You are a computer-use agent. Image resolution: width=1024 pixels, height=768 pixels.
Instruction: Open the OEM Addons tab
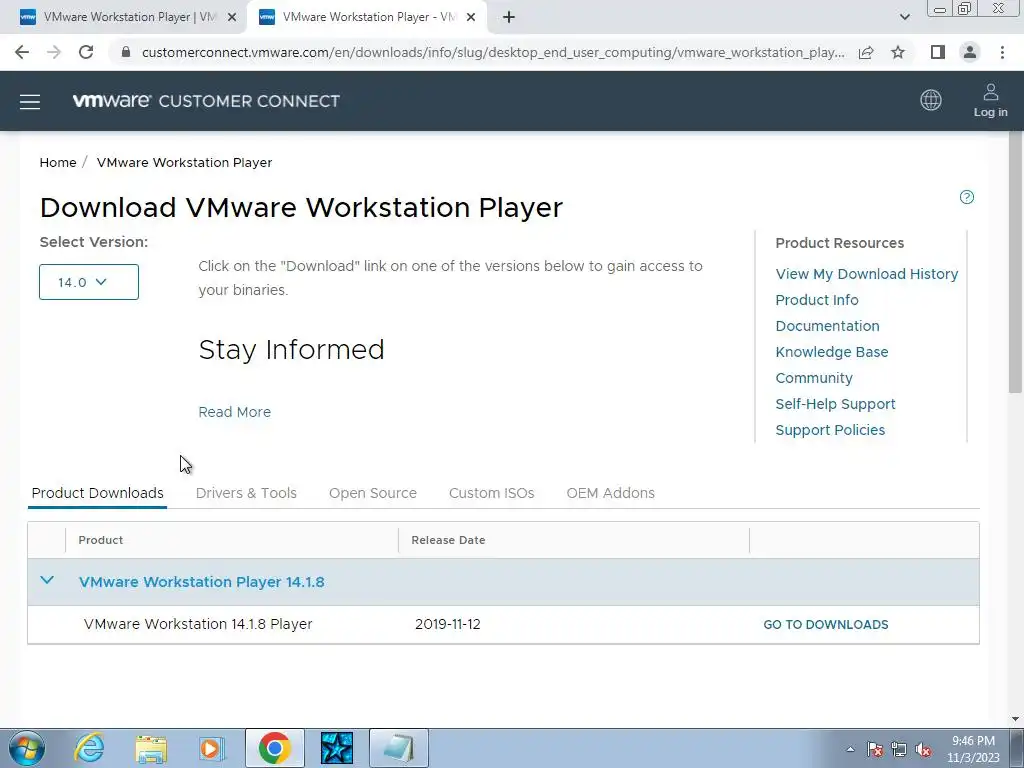click(611, 493)
